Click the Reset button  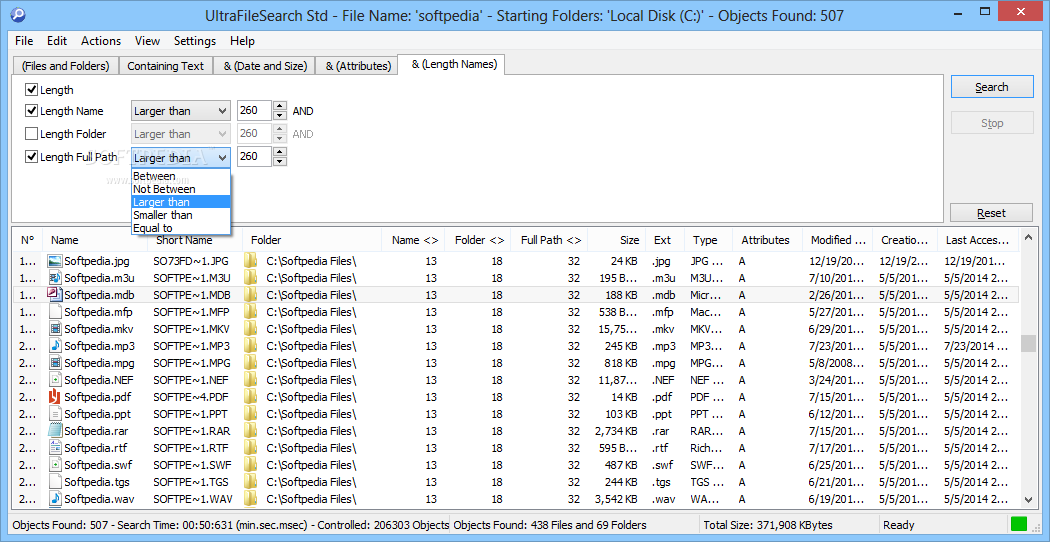point(992,213)
